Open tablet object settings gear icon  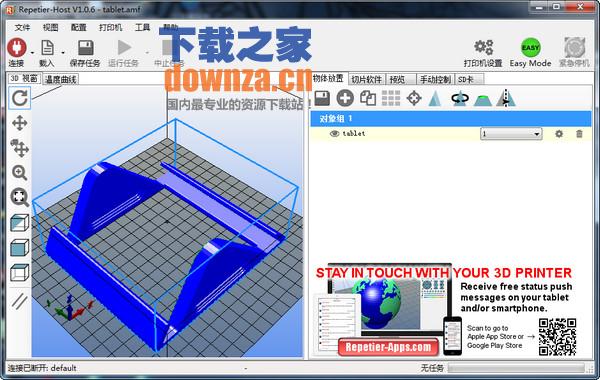559,134
